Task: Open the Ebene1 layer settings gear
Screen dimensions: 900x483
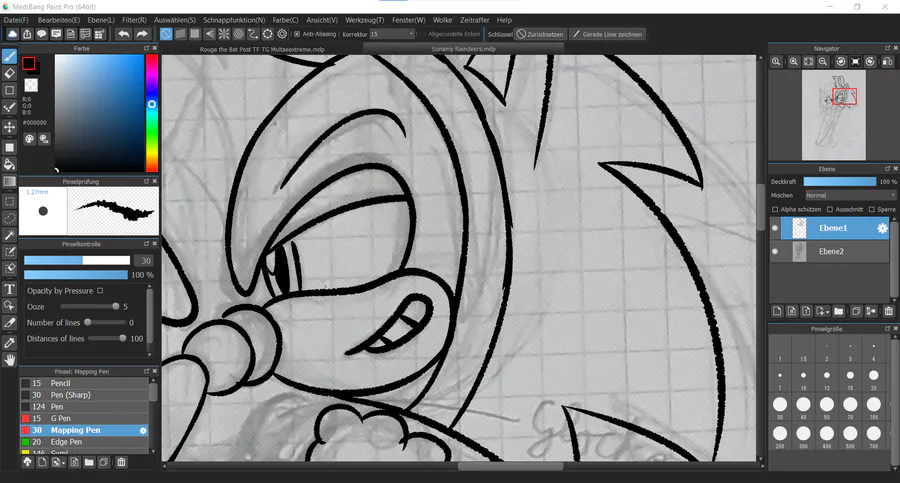Action: 882,228
